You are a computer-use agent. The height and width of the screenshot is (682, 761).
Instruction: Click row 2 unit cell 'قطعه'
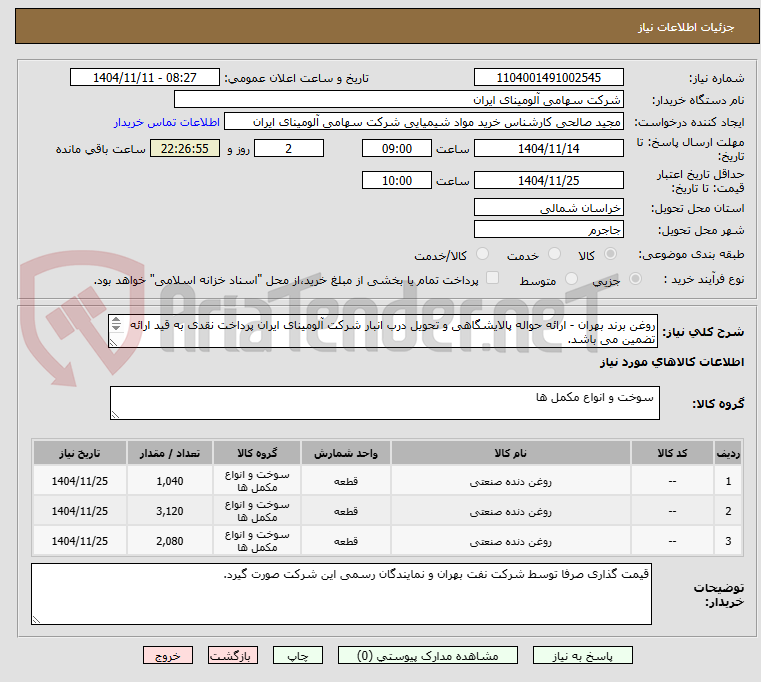click(346, 511)
